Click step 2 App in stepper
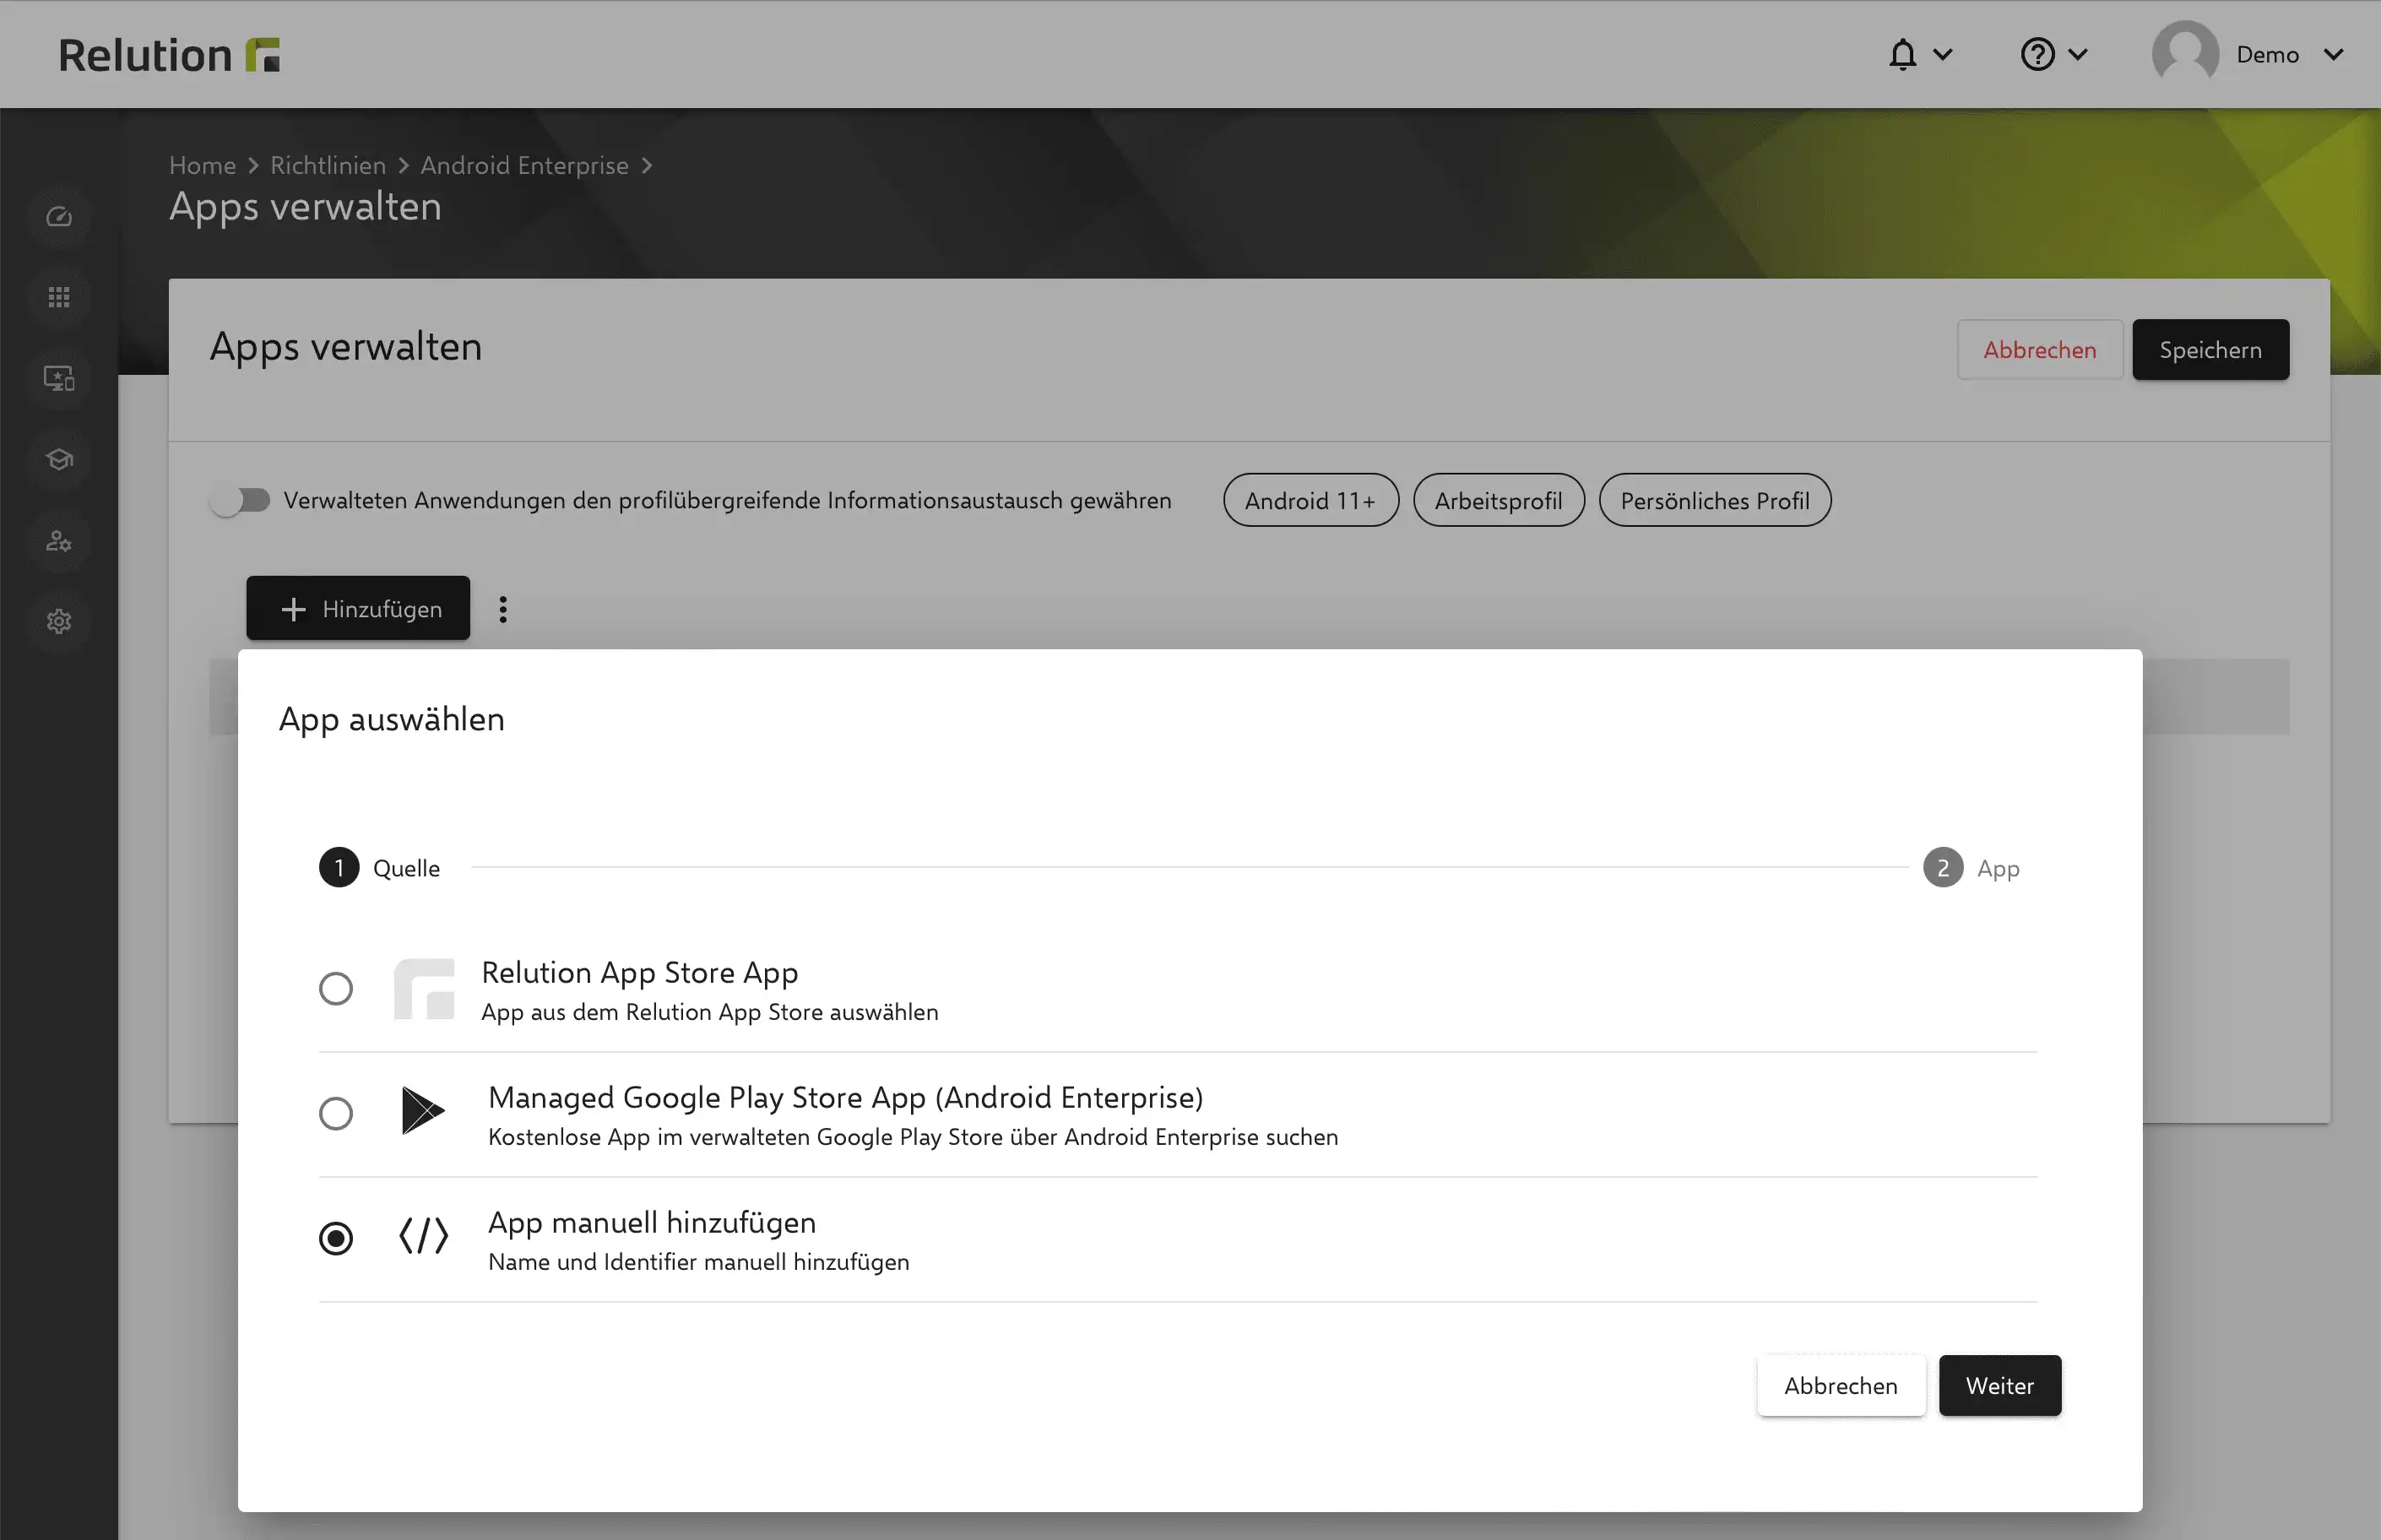The image size is (2381, 1540). pos(1971,867)
